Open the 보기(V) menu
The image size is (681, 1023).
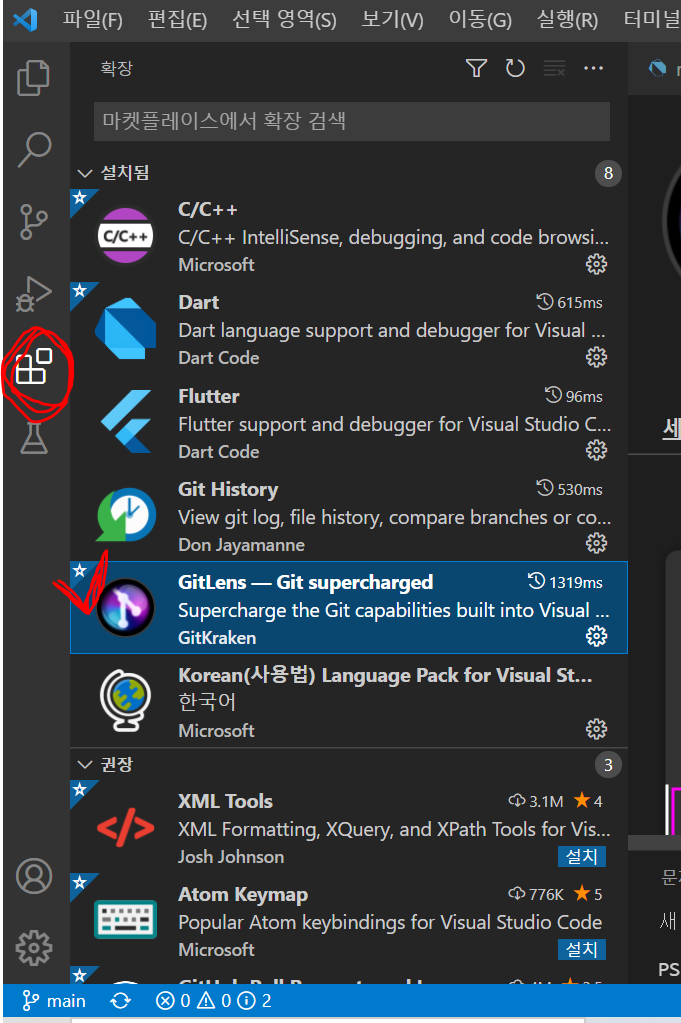pyautogui.click(x=393, y=20)
